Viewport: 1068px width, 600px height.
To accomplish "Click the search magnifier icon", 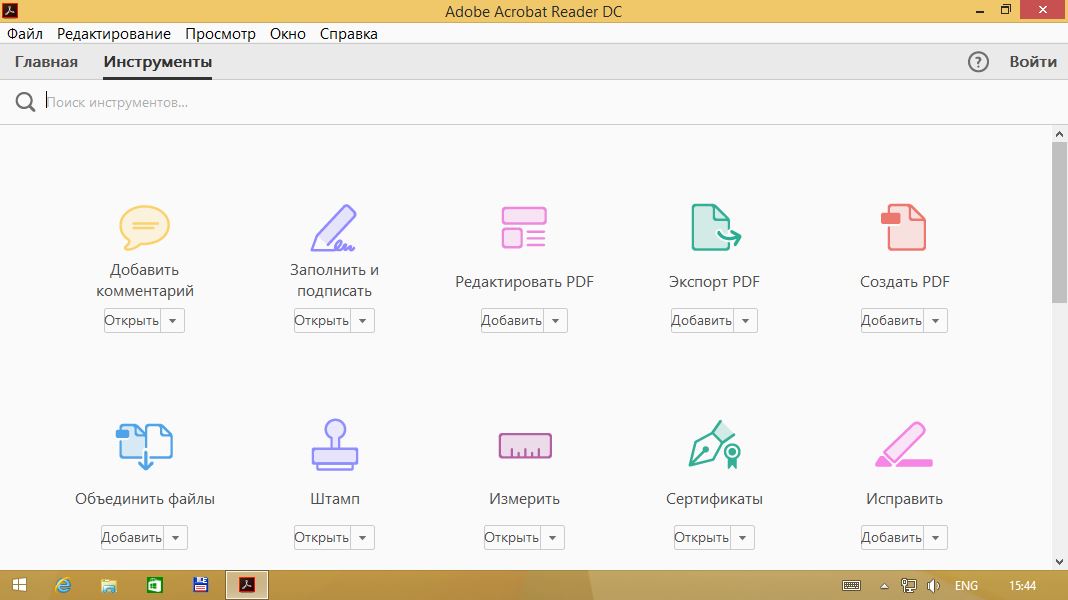I will (25, 102).
